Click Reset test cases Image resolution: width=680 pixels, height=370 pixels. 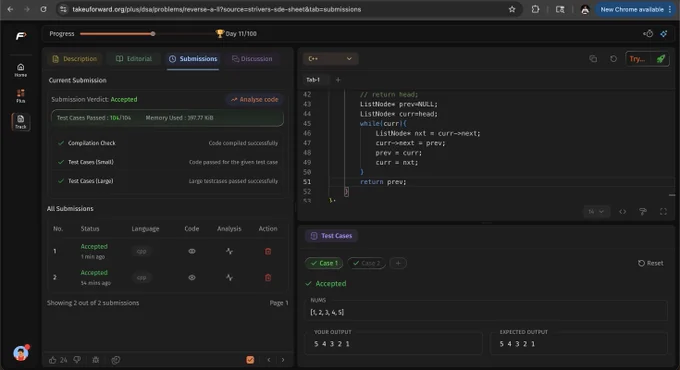click(651, 263)
